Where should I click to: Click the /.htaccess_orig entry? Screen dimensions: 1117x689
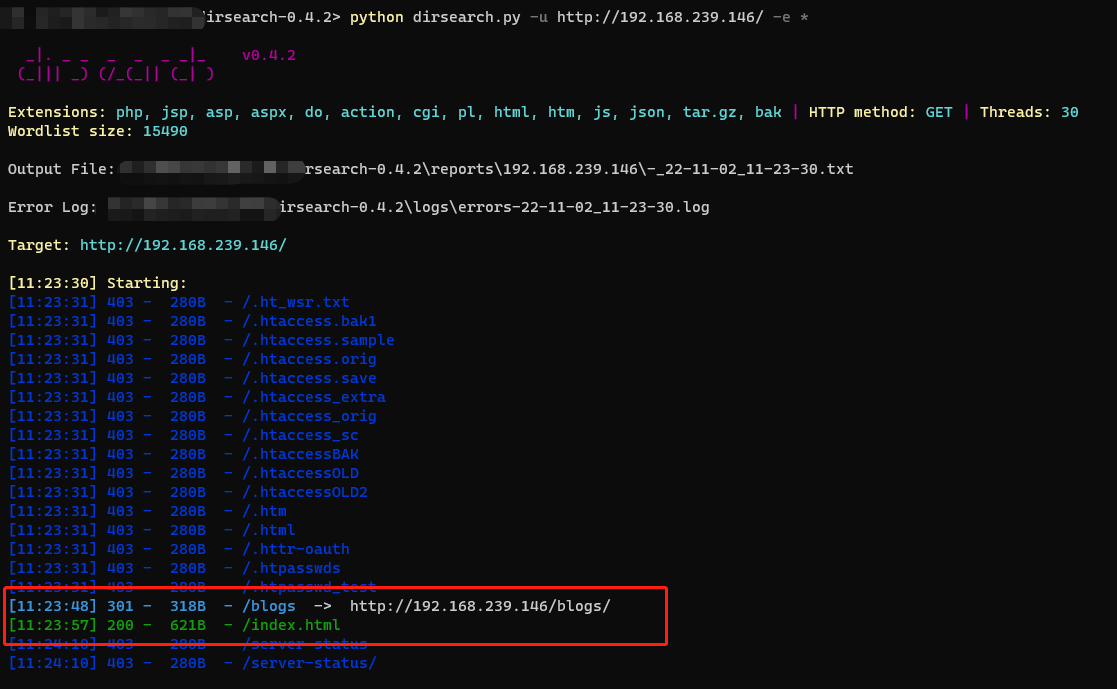pyautogui.click(x=309, y=416)
